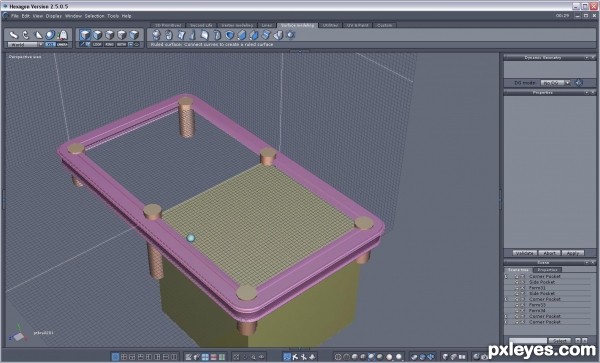Switch to the 3D Primitives tab
This screenshot has width=600, height=363.
coord(168,25)
